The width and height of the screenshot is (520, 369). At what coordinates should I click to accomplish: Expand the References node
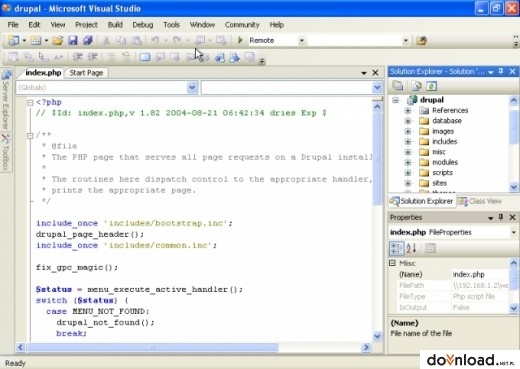tap(407, 110)
